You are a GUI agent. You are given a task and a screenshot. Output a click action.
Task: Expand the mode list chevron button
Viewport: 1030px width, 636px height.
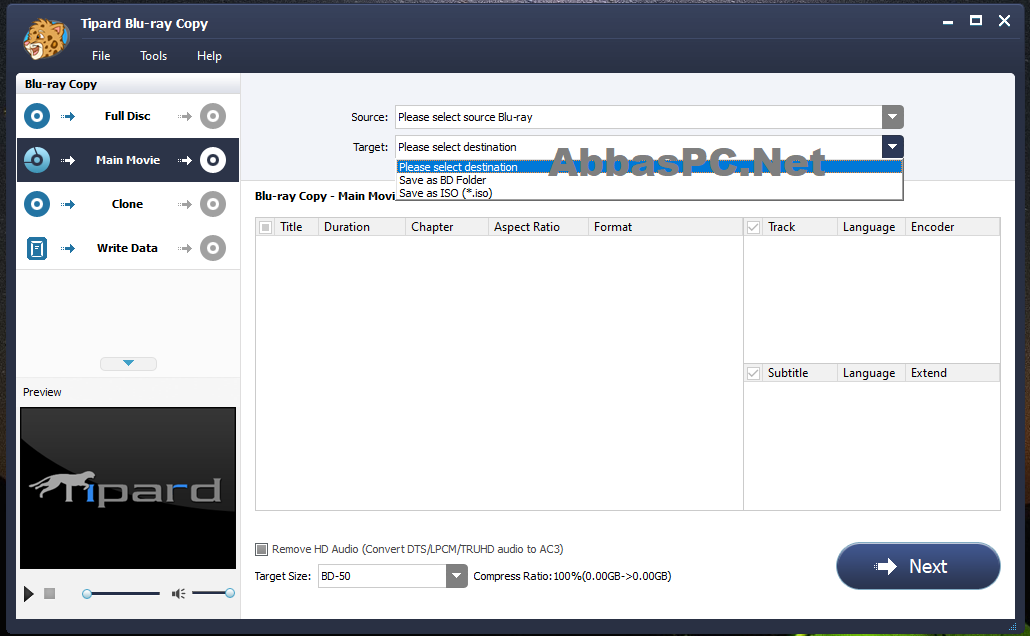click(128, 363)
